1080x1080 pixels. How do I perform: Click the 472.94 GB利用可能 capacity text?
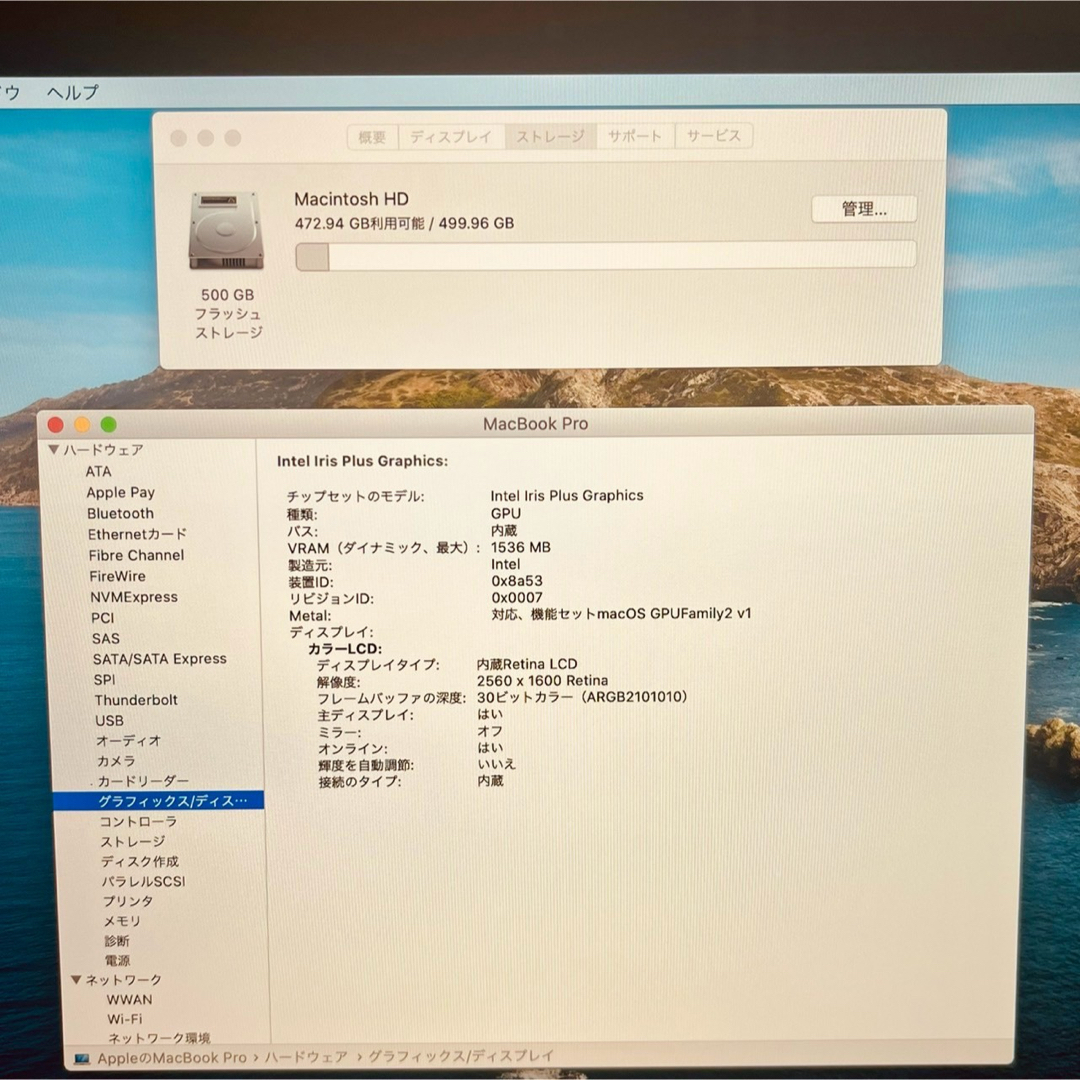pos(359,223)
